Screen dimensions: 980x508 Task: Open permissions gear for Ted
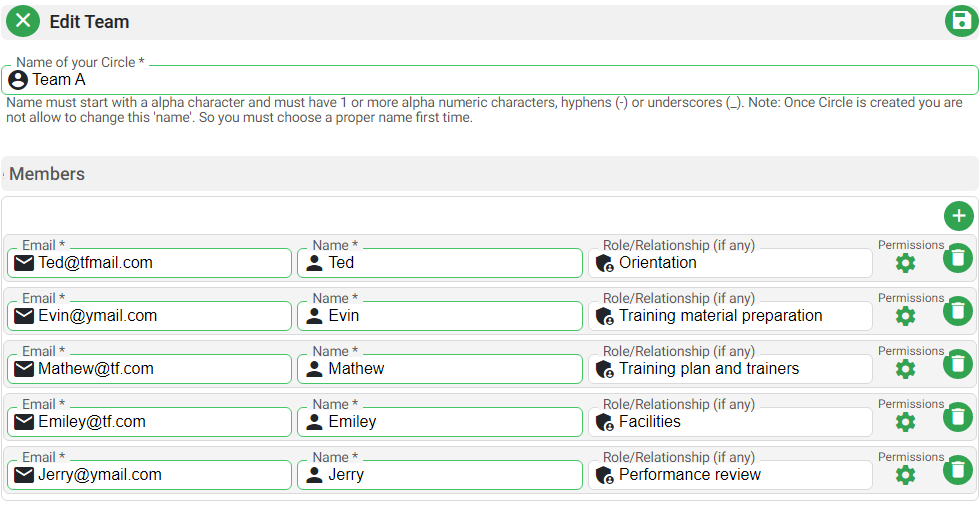[905, 263]
